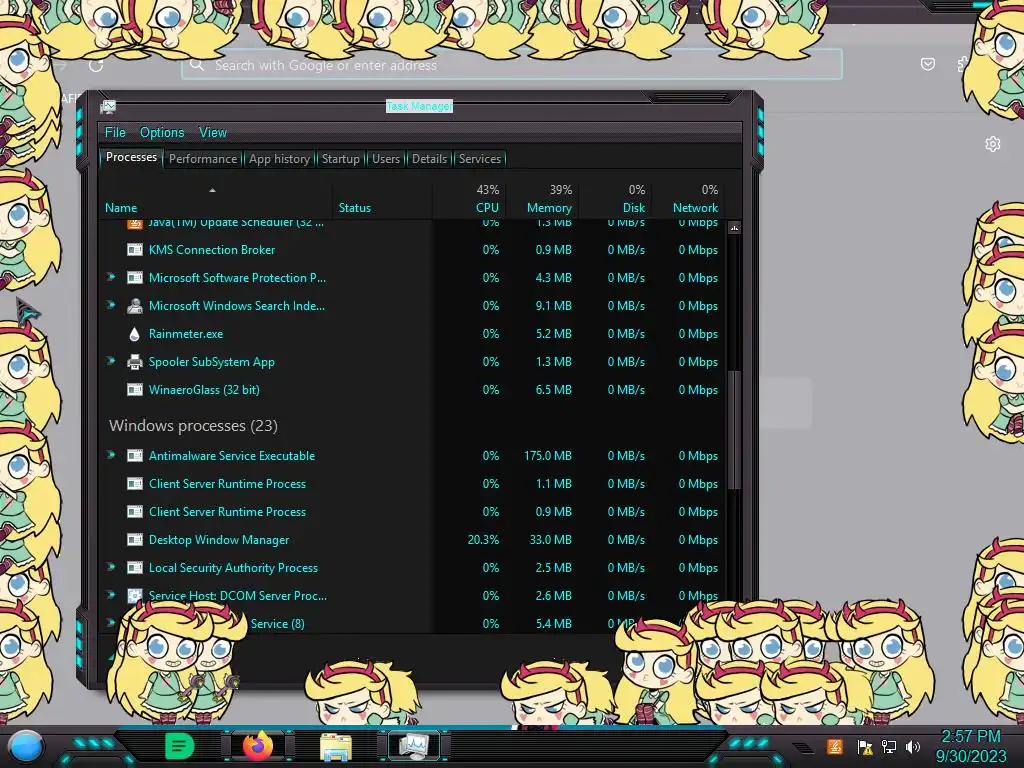This screenshot has height=768, width=1024.
Task: Select the Client Server Runtime Process 0.9 MB row
Action: click(413, 512)
